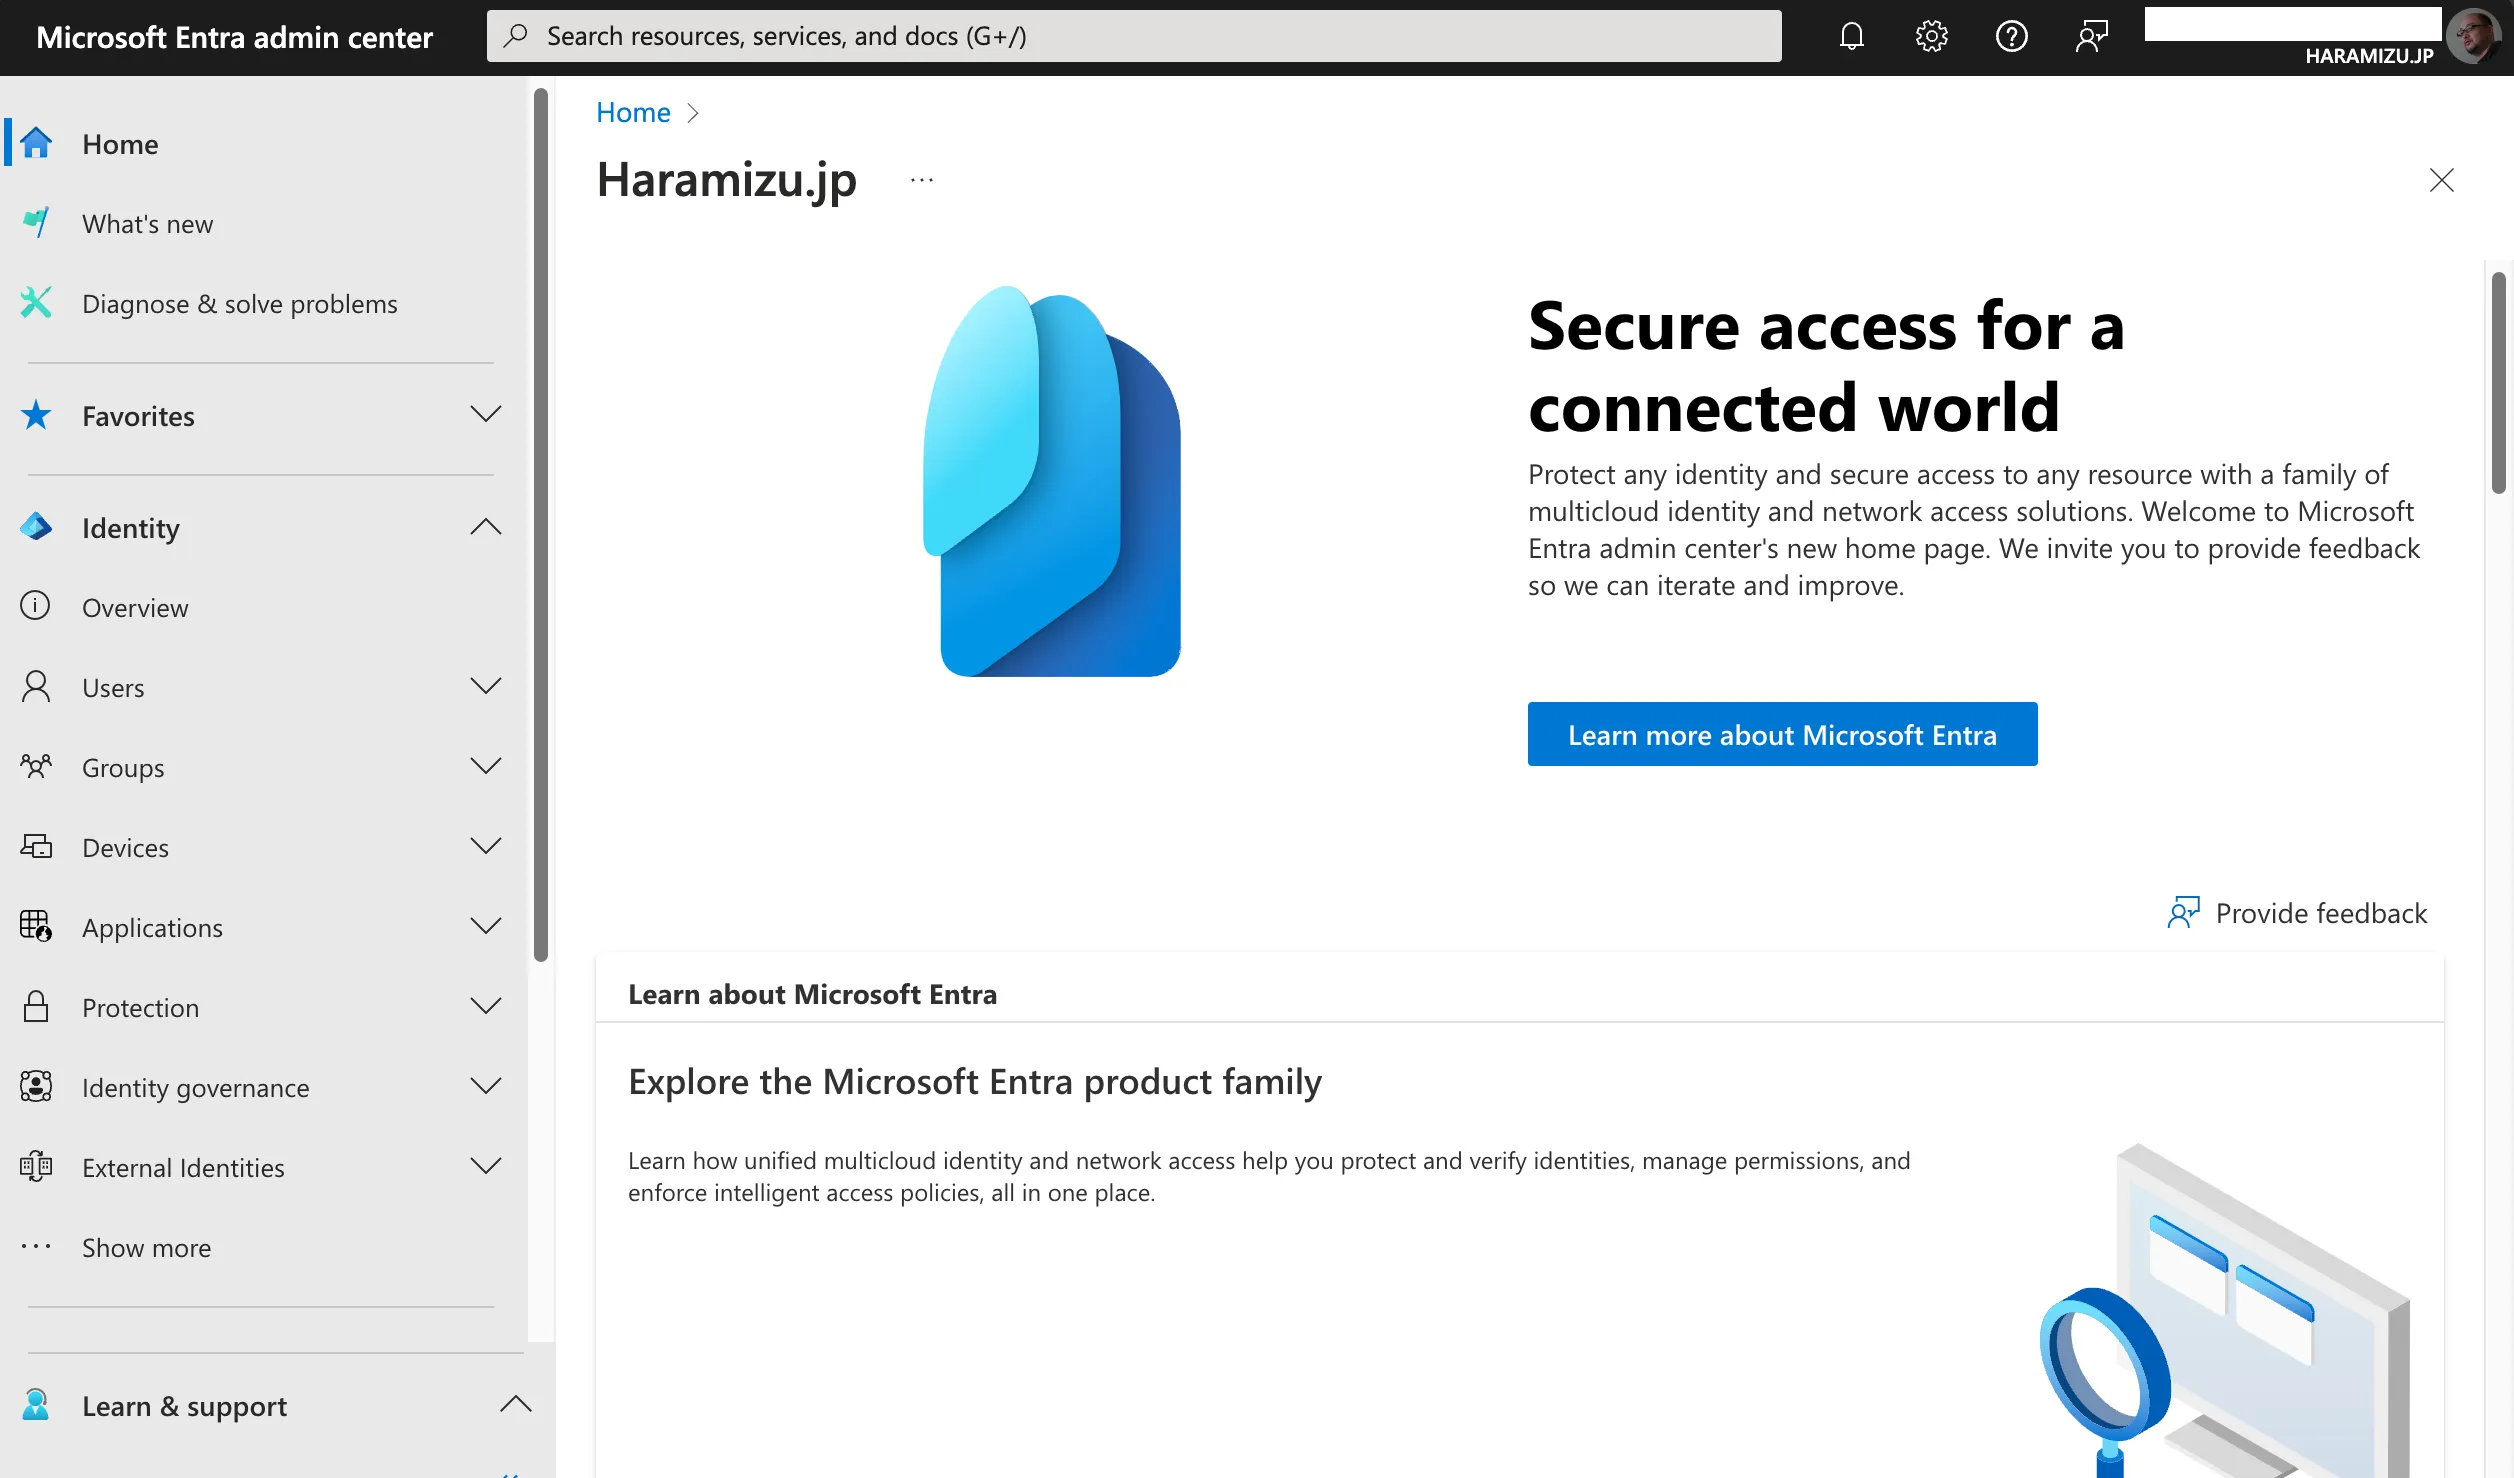Click the Explore the Microsoft Entra product family heading
This screenshot has width=2514, height=1478.
coord(975,1081)
